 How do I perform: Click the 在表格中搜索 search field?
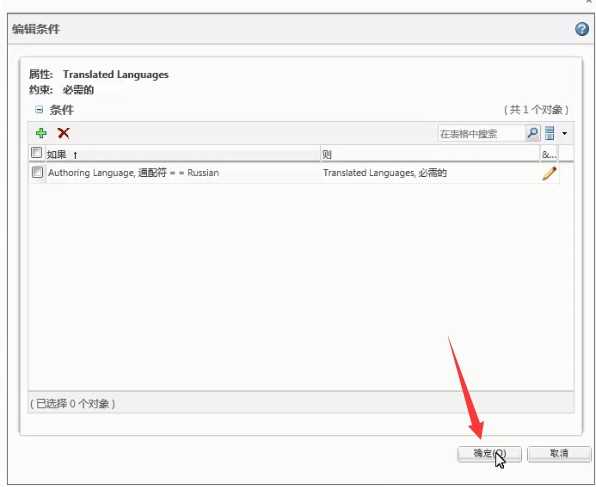click(482, 133)
